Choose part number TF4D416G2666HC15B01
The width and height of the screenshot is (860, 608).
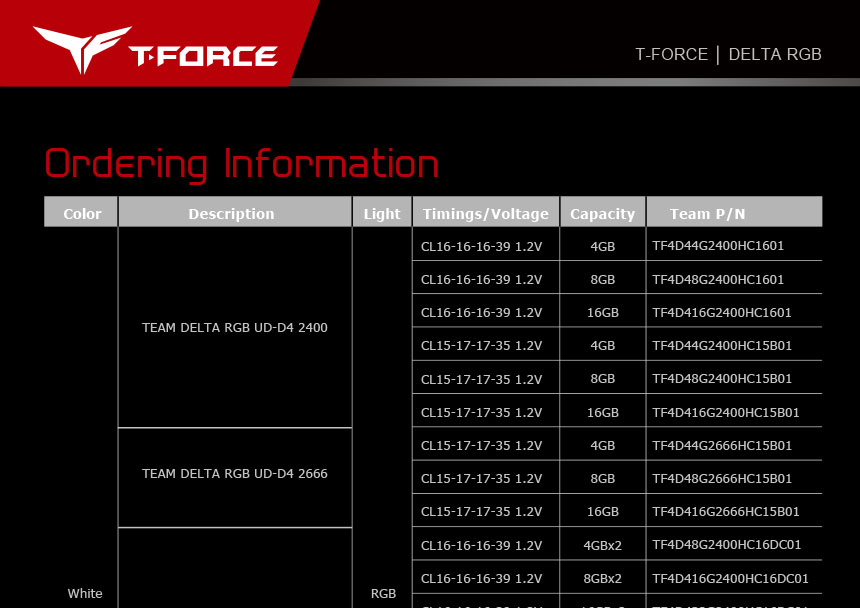tap(726, 512)
